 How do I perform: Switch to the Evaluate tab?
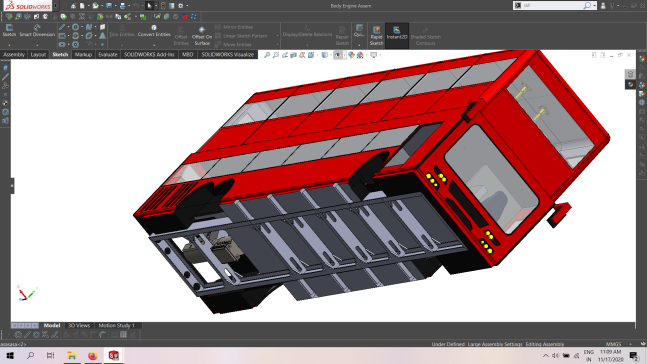108,54
